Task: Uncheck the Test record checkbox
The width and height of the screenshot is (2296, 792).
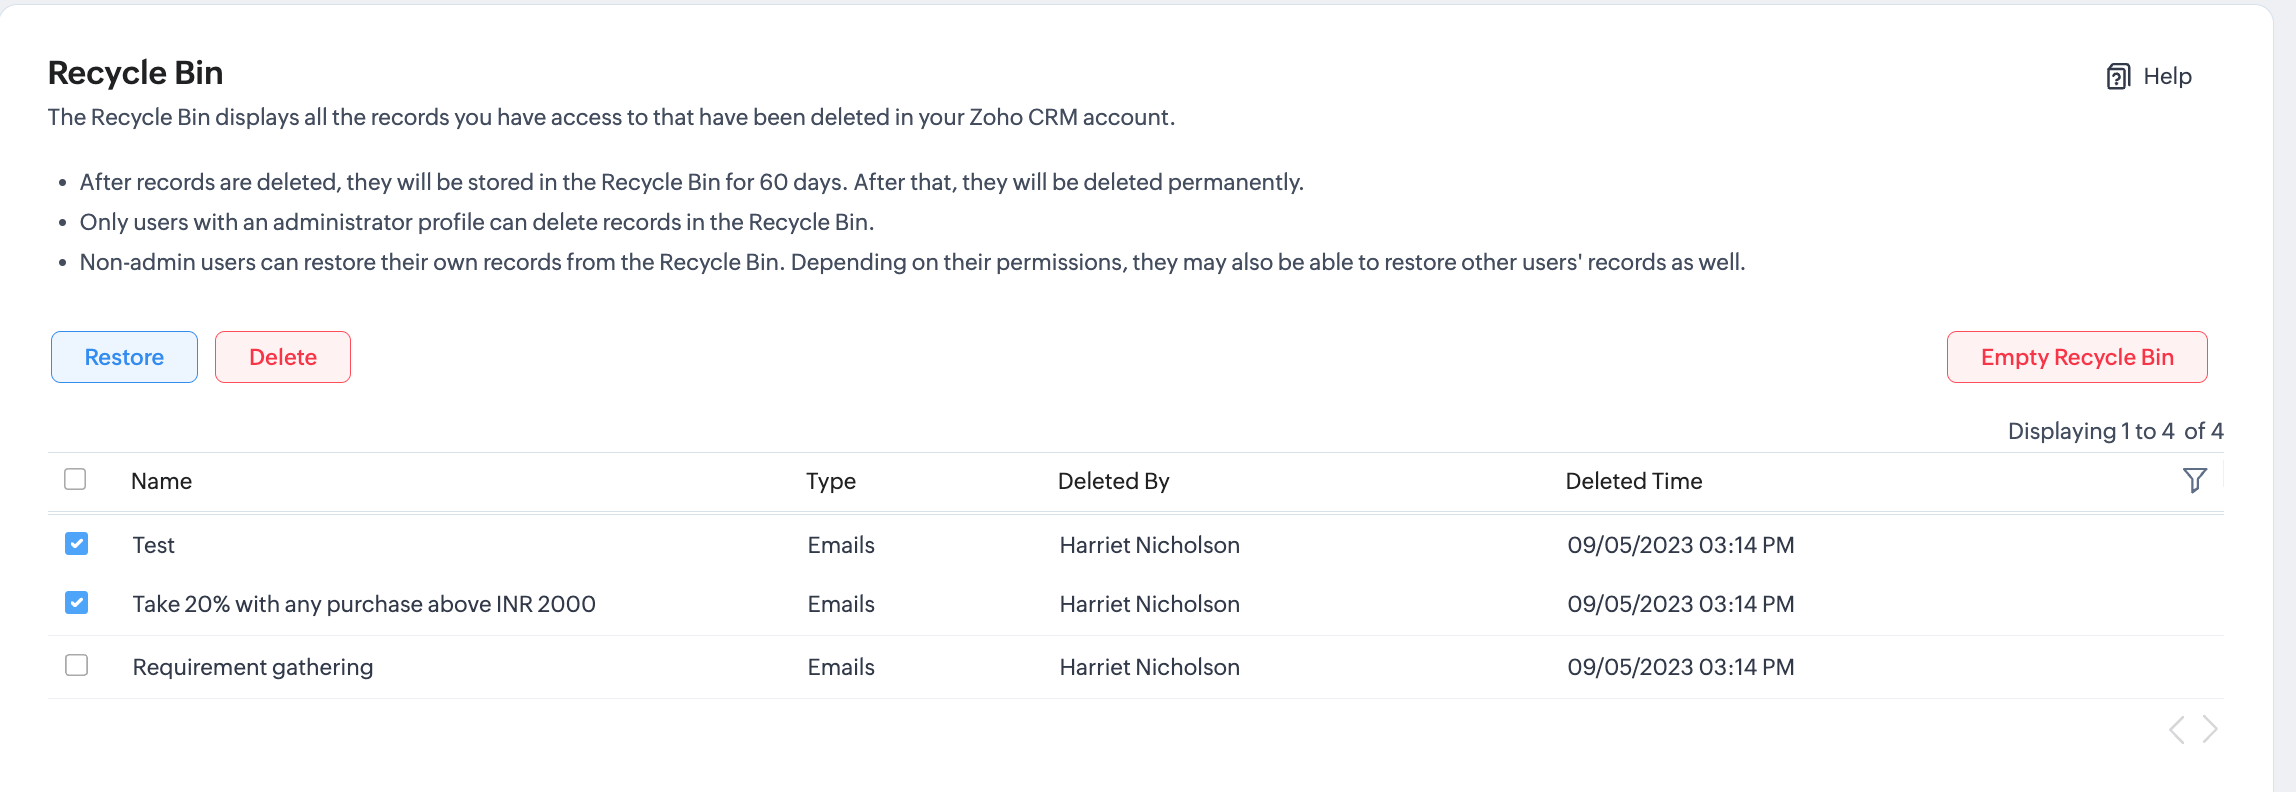Action: click(x=77, y=544)
